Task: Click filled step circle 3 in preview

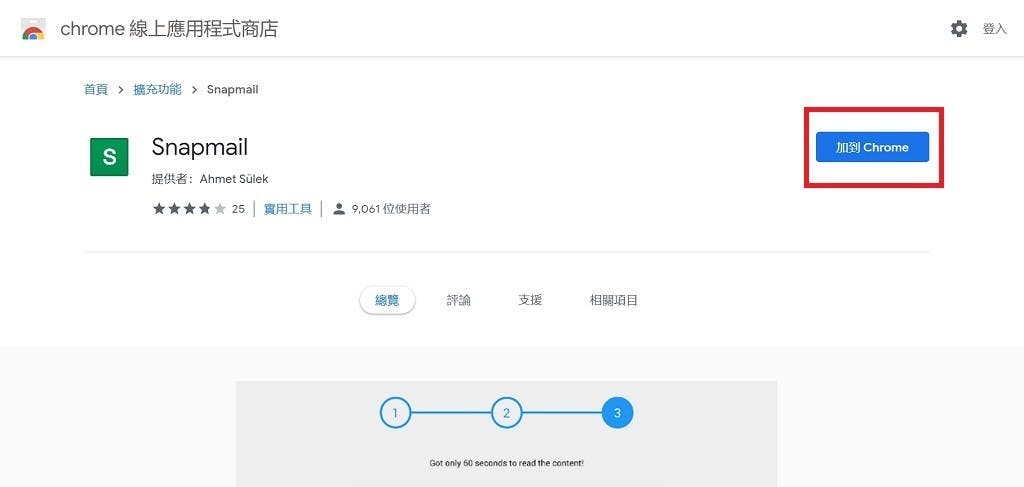Action: point(618,413)
